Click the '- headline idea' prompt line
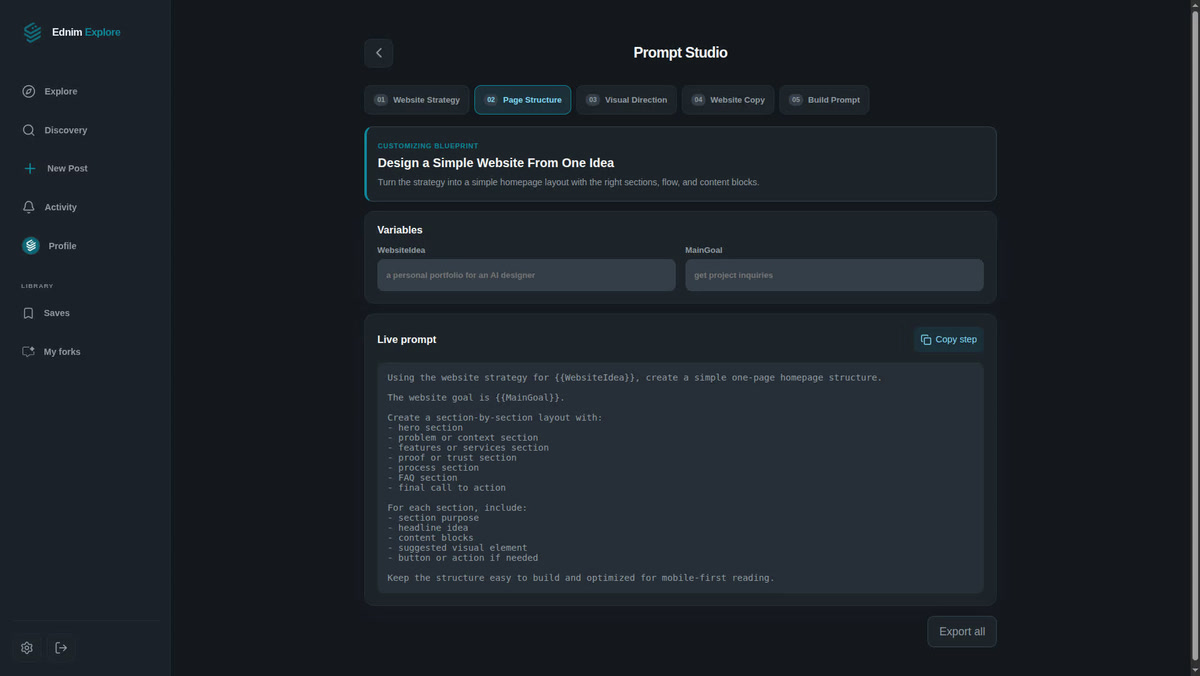The width and height of the screenshot is (1200, 676). [x=430, y=528]
